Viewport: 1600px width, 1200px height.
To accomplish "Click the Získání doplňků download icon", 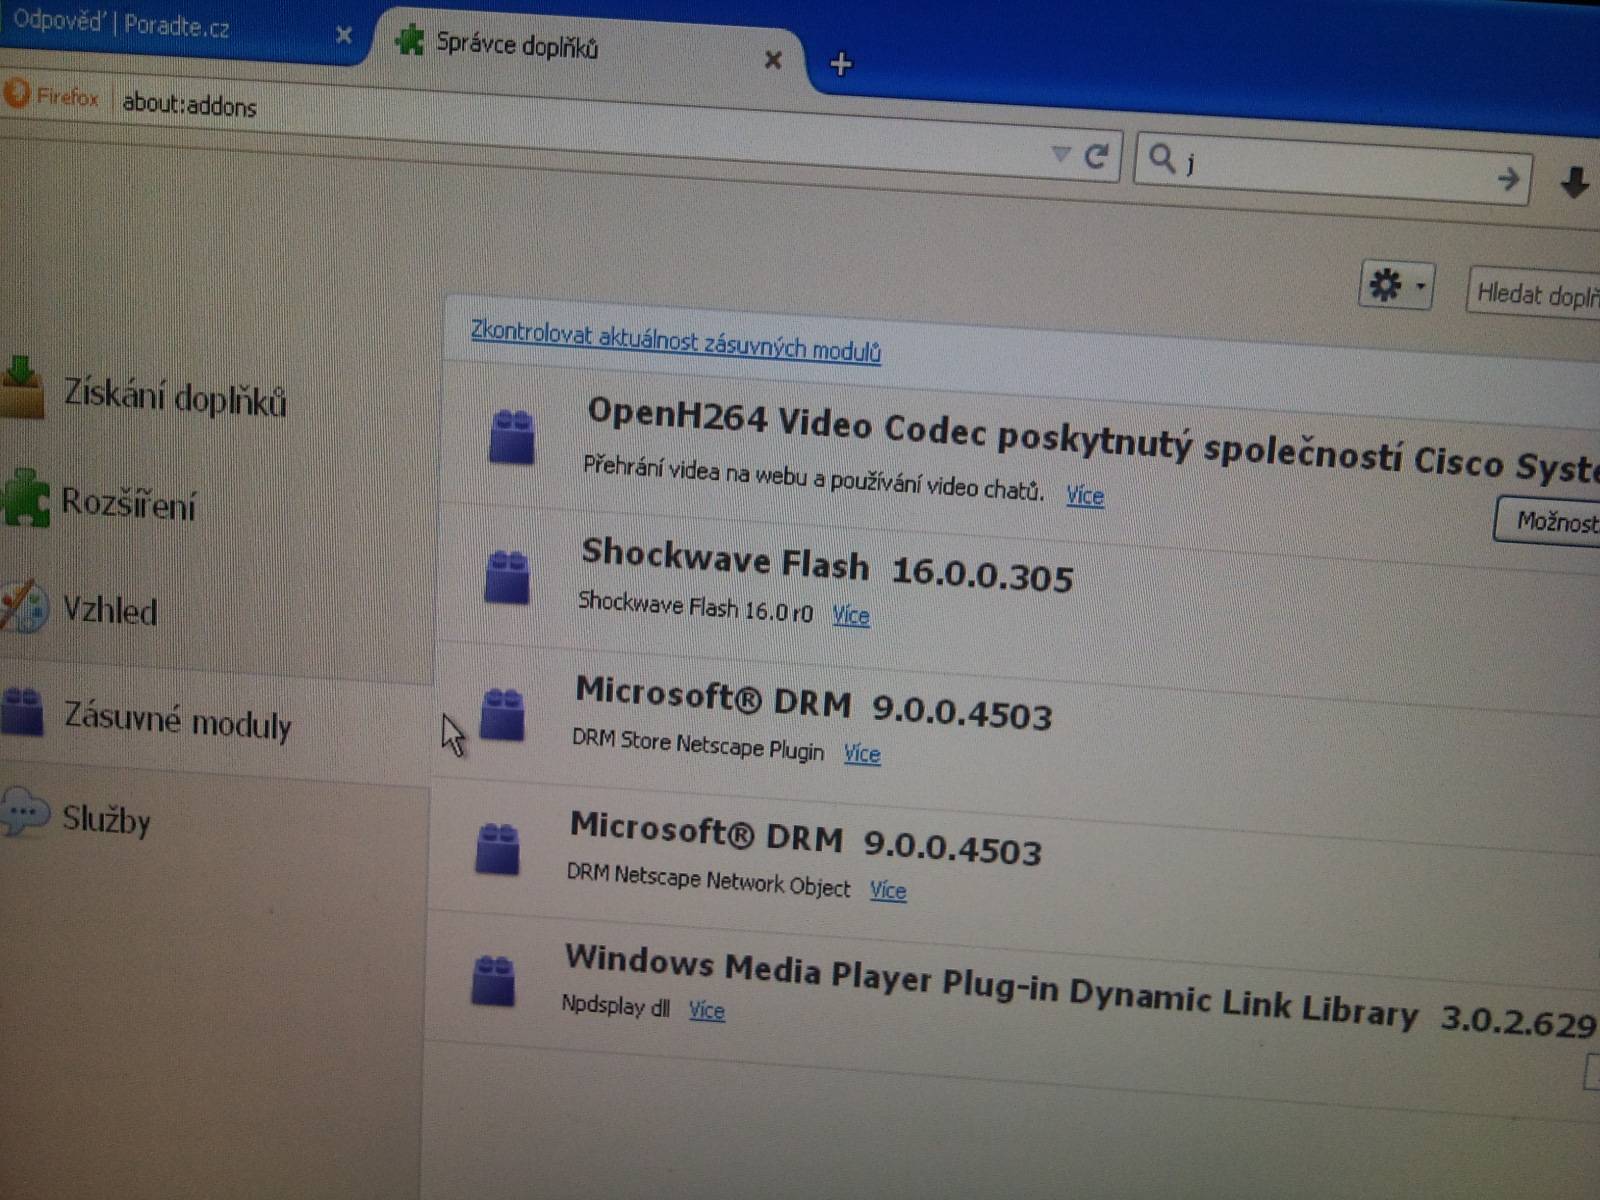I will click(x=22, y=387).
